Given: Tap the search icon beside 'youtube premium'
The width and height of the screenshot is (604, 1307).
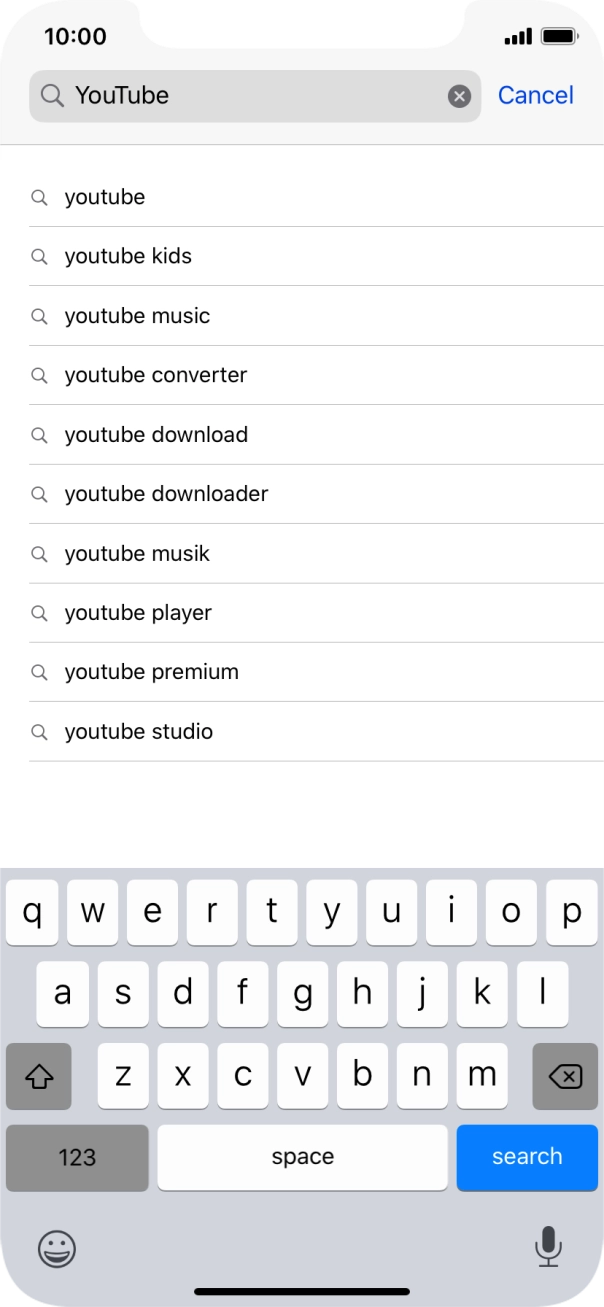Looking at the screenshot, I should pyautogui.click(x=40, y=672).
